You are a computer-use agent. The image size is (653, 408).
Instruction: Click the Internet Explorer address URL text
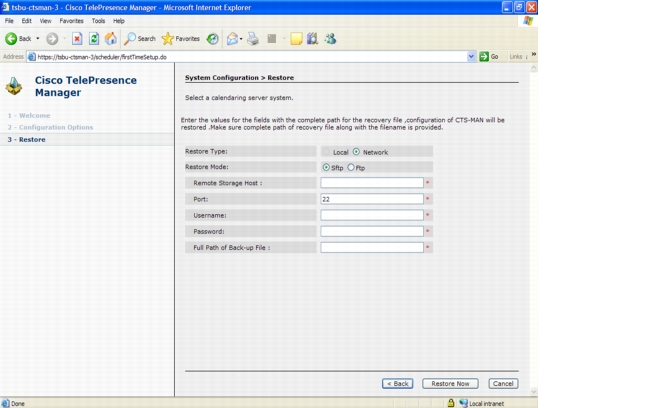(102, 57)
